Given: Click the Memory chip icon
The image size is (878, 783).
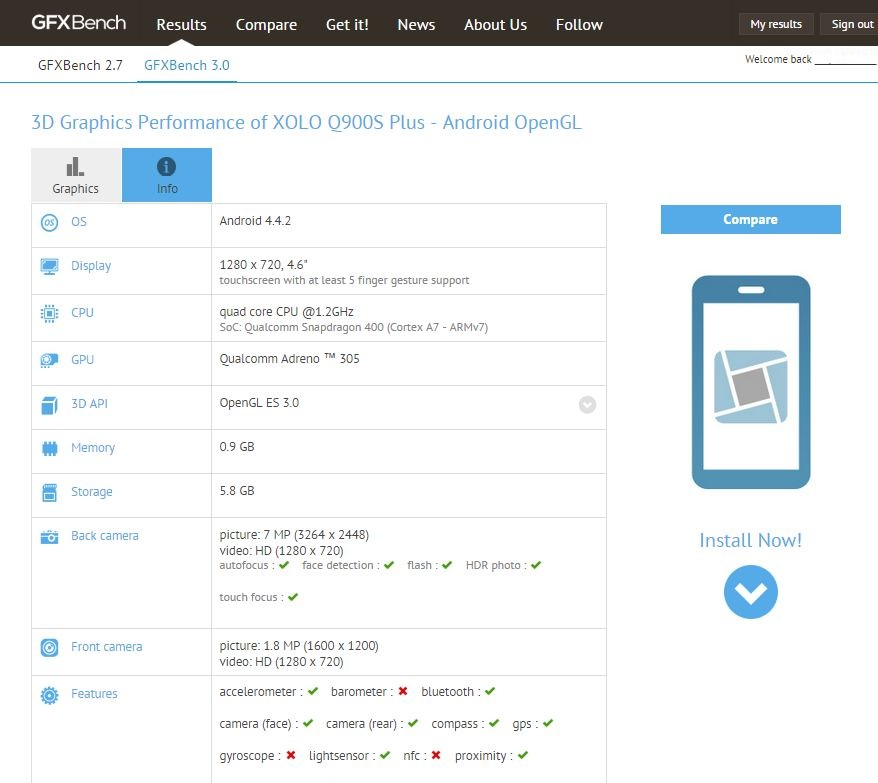Looking at the screenshot, I should (49, 449).
